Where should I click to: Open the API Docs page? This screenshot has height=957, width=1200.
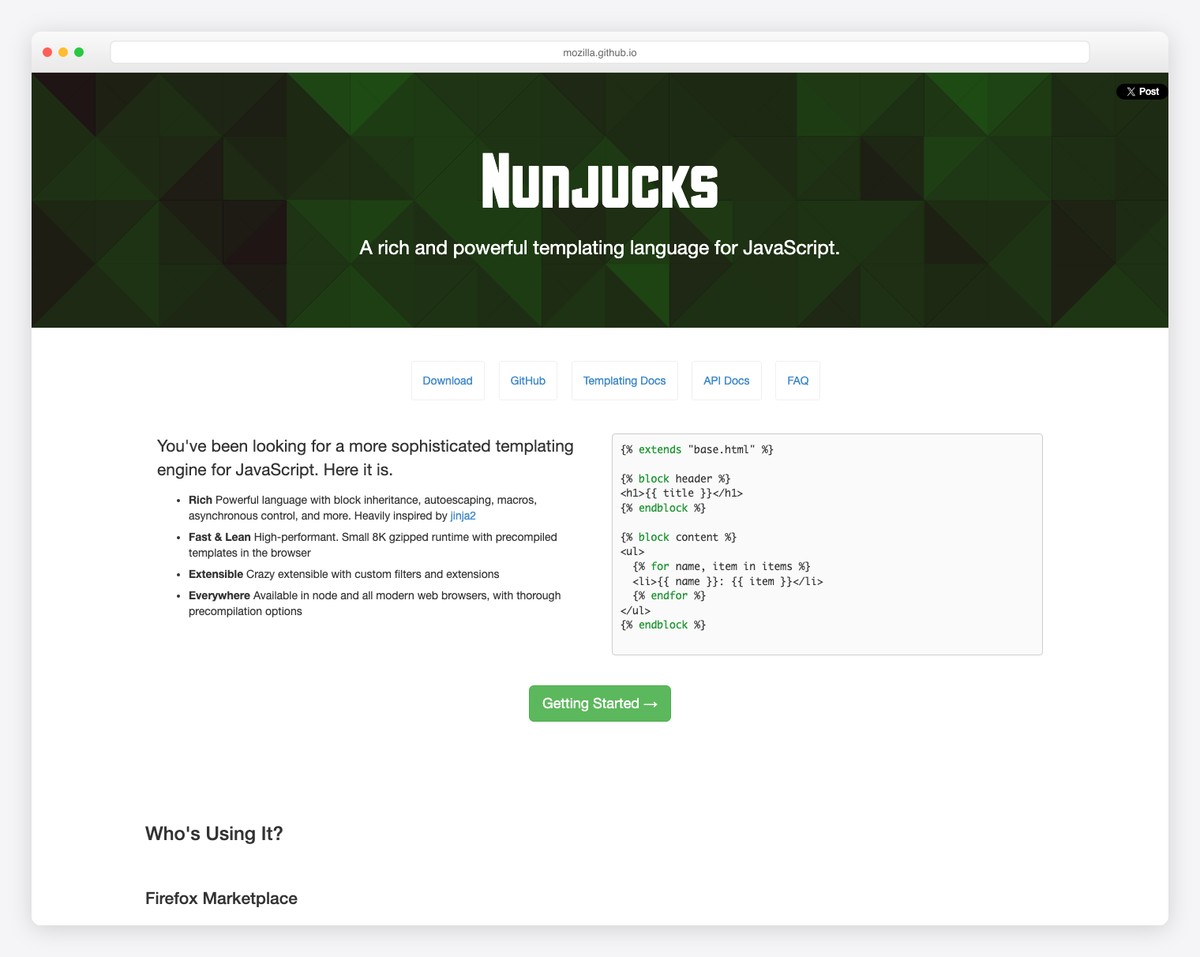coord(726,380)
